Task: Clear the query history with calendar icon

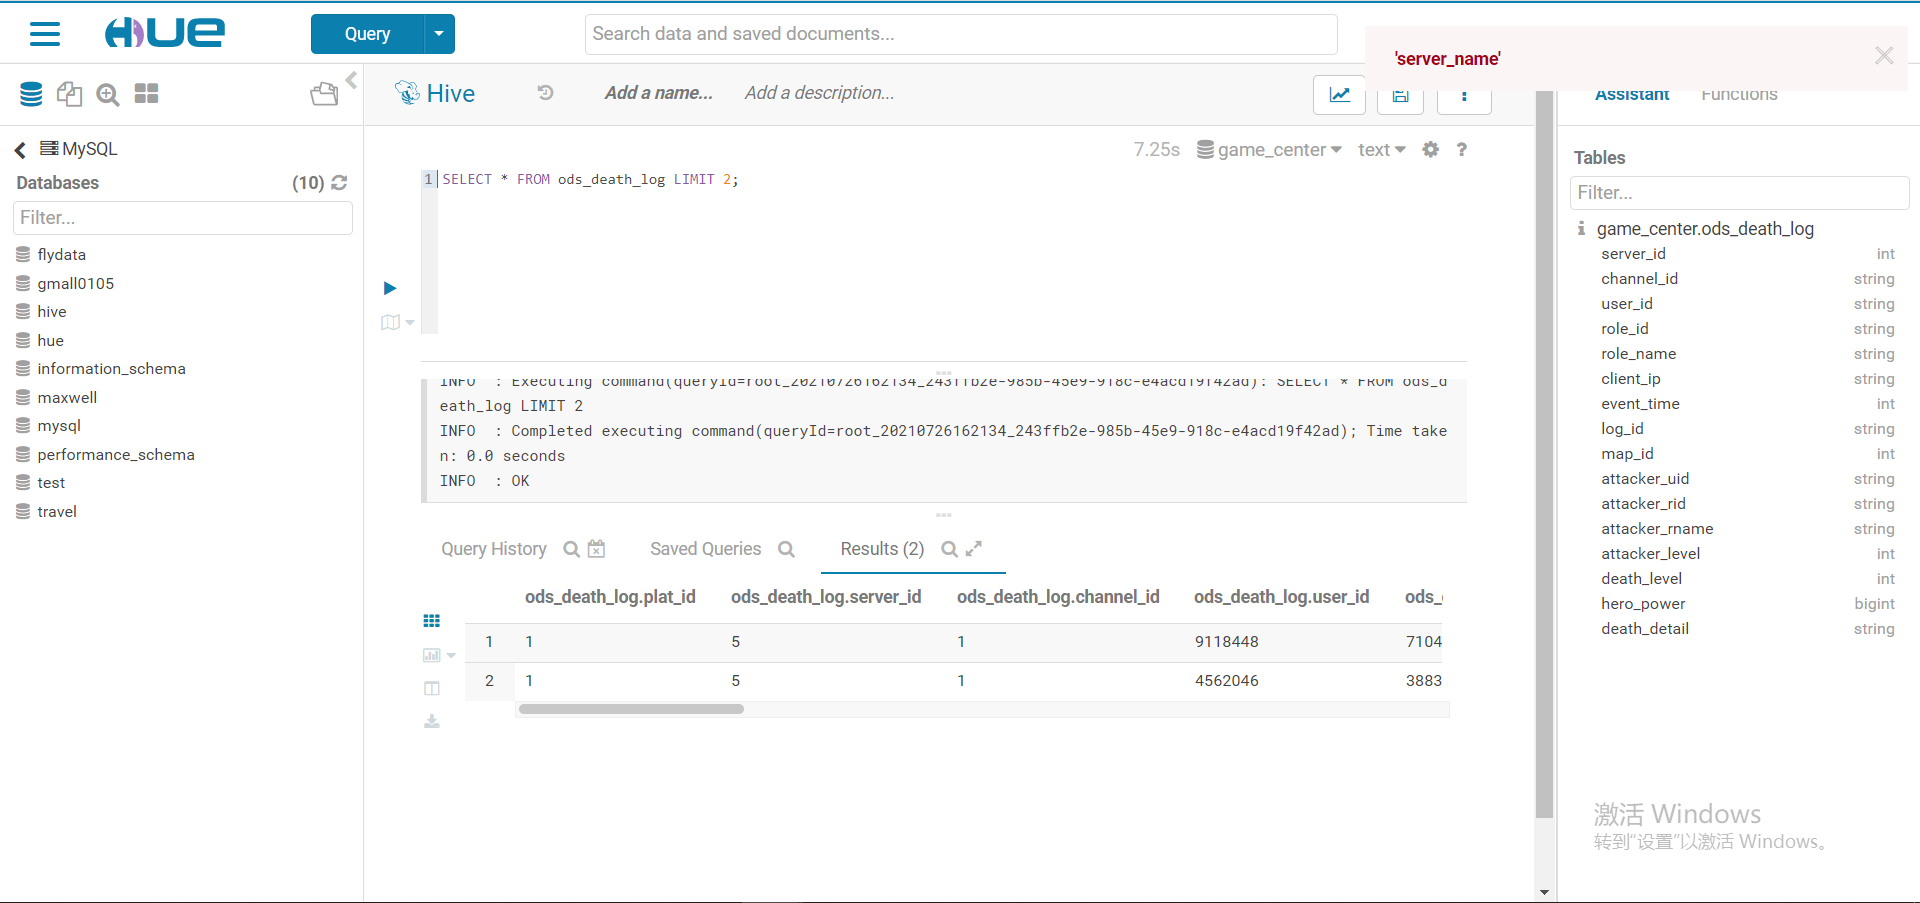Action: tap(597, 548)
